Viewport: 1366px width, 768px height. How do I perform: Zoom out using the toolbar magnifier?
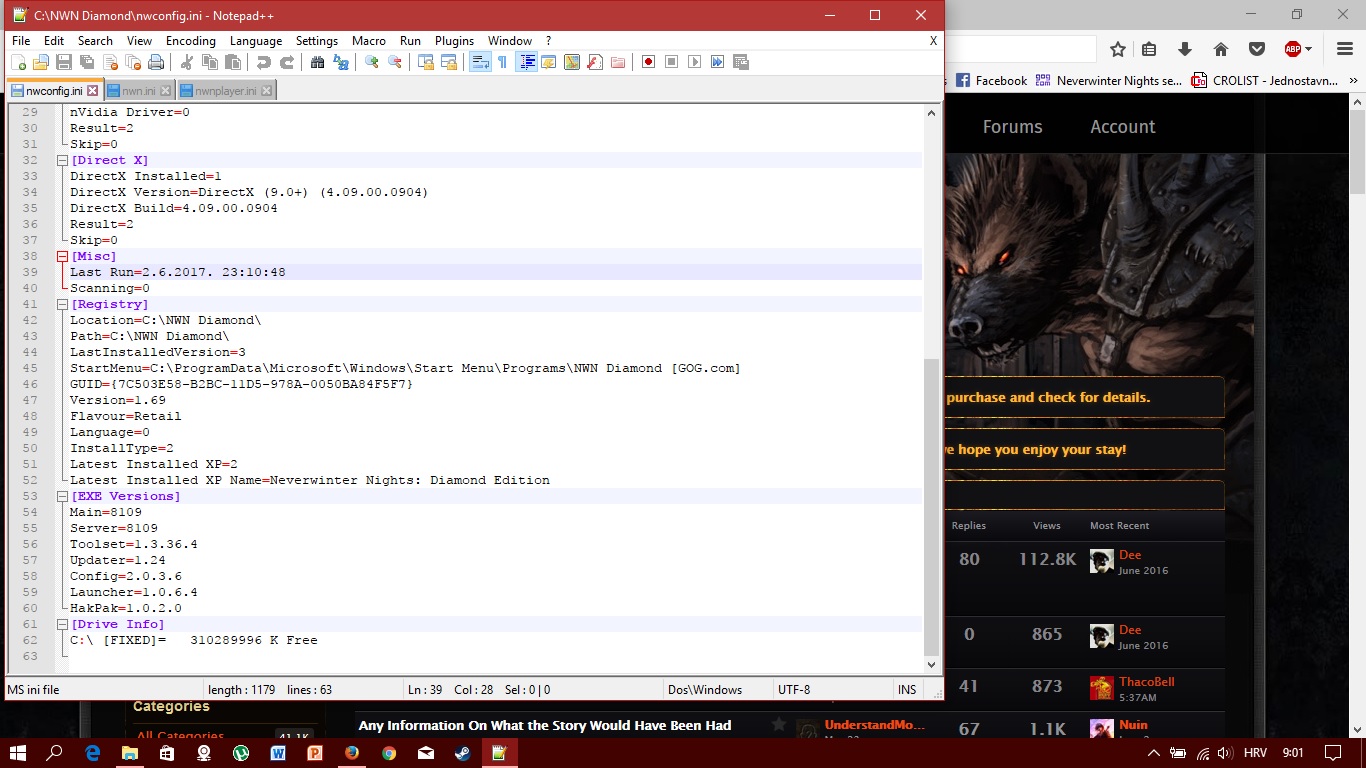(395, 62)
